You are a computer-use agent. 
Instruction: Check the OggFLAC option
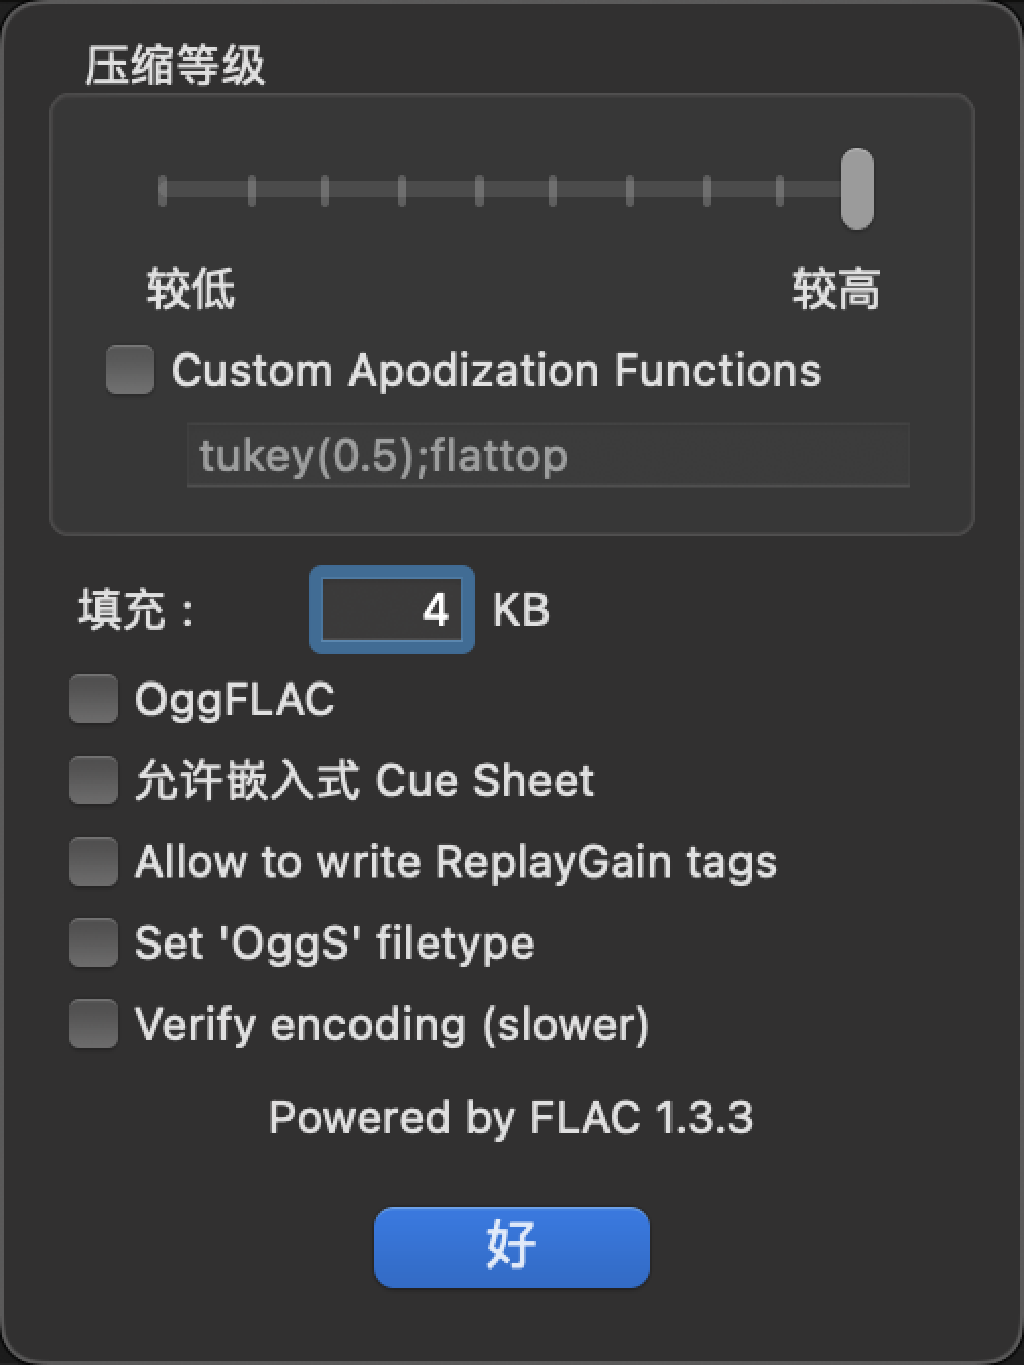(92, 699)
